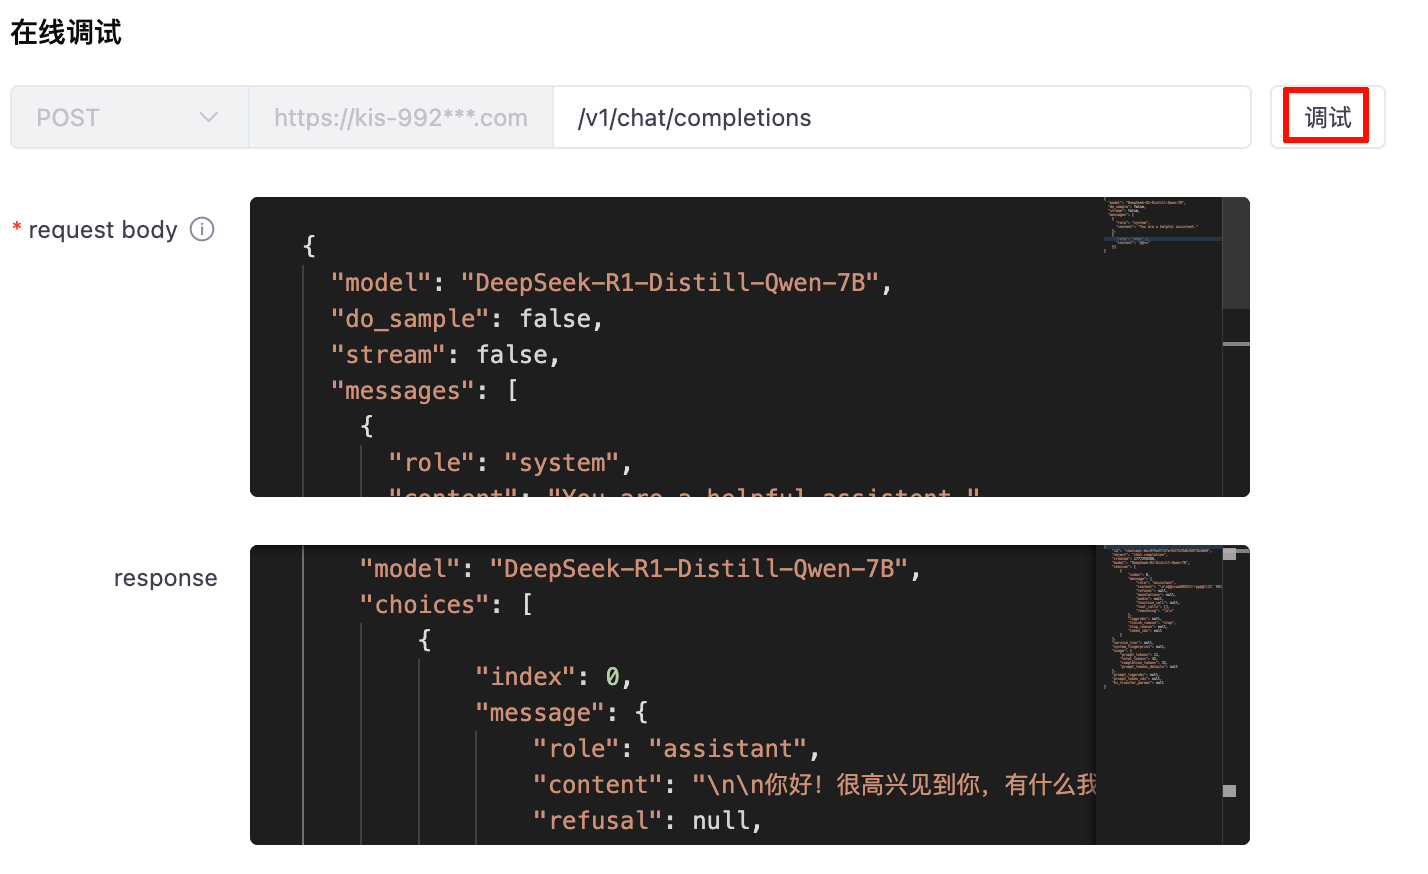The width and height of the screenshot is (1428, 874).
Task: Click the false value after "do_sample"
Action: tap(555, 319)
